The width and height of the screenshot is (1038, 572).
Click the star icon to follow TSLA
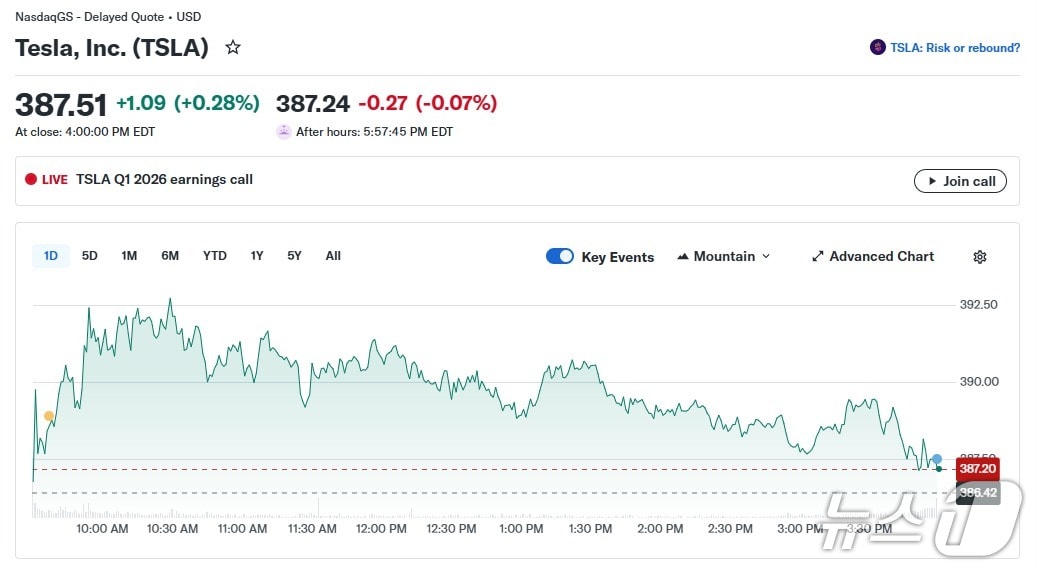(233, 47)
